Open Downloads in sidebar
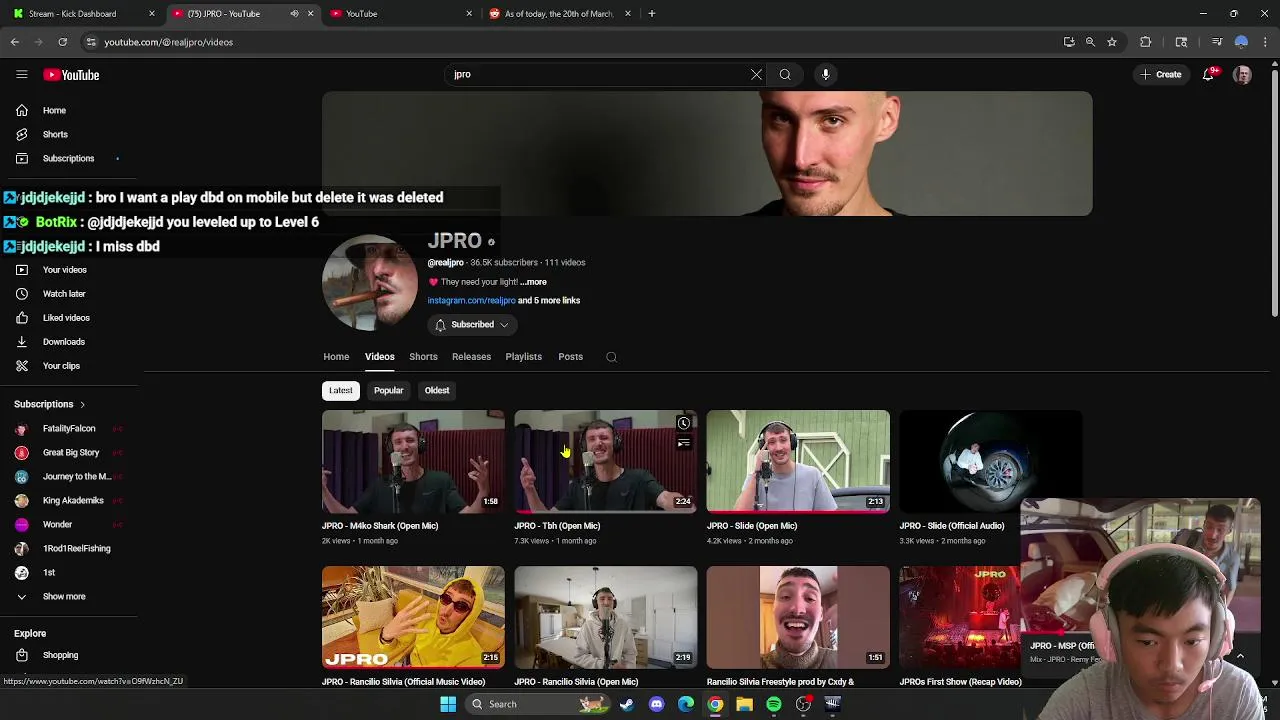This screenshot has height=720, width=1280. pos(63,342)
